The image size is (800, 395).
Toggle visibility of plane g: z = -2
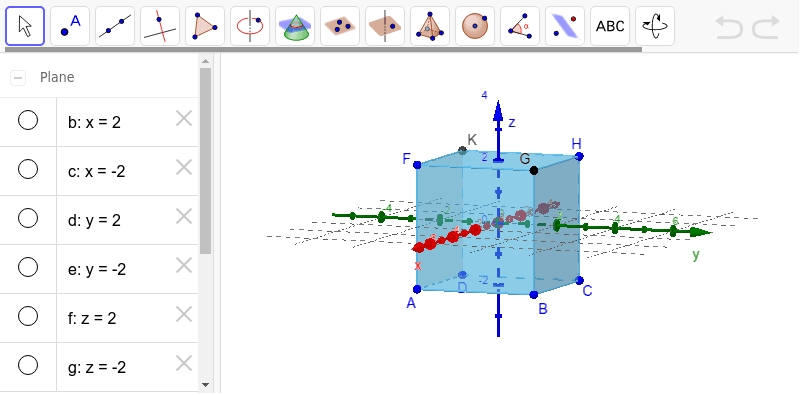tap(28, 365)
